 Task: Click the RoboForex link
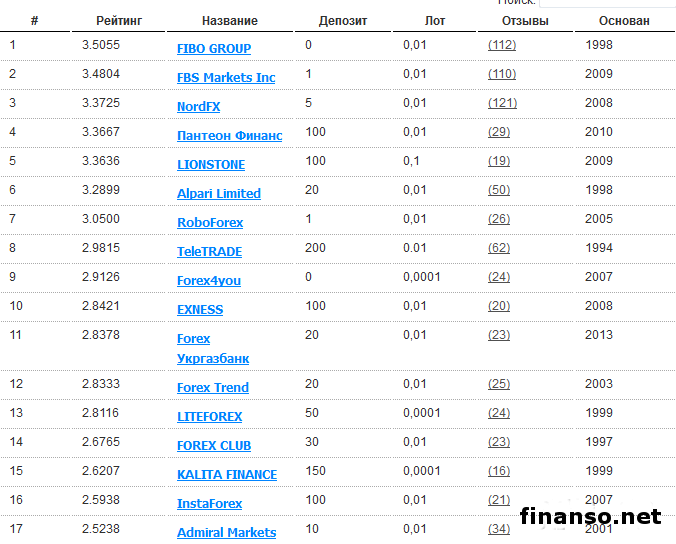coord(209,222)
